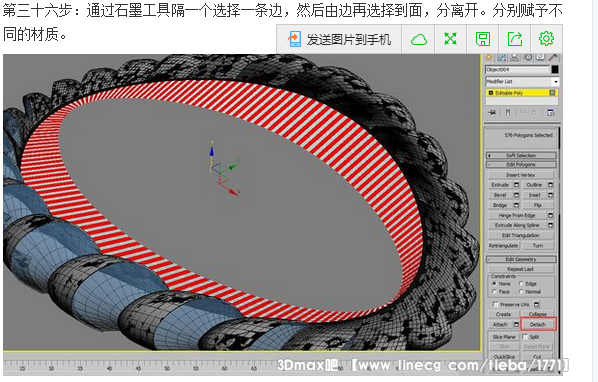Click the Extrude button

pos(500,185)
